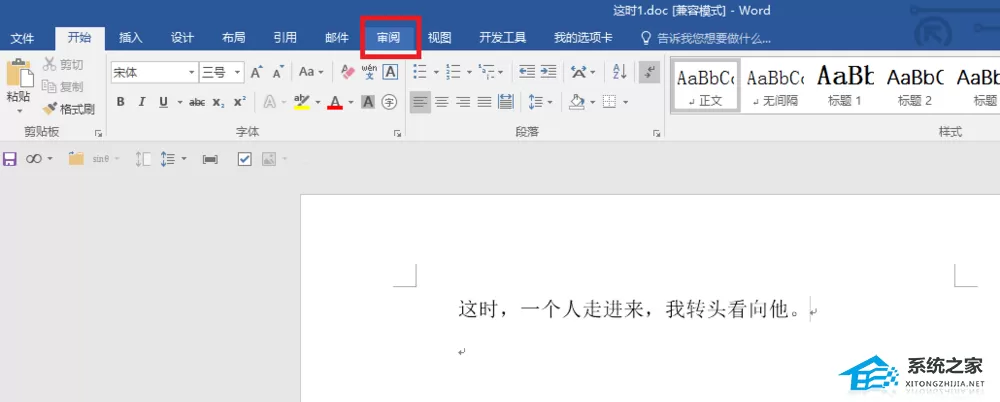Expand the line spacing dropdown arrow
Screen dimensions: 1000x402
coord(550,102)
